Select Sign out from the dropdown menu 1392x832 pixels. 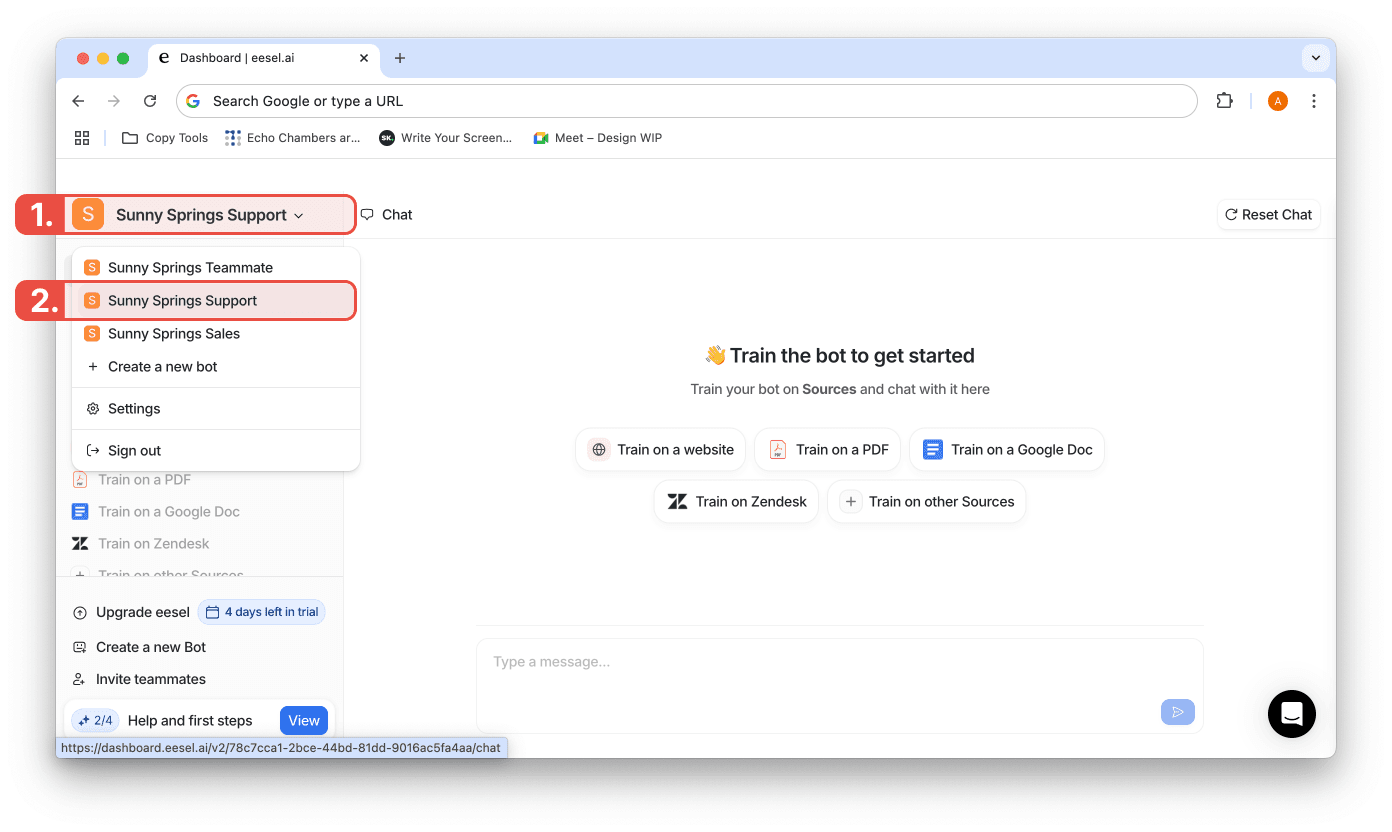coord(134,451)
